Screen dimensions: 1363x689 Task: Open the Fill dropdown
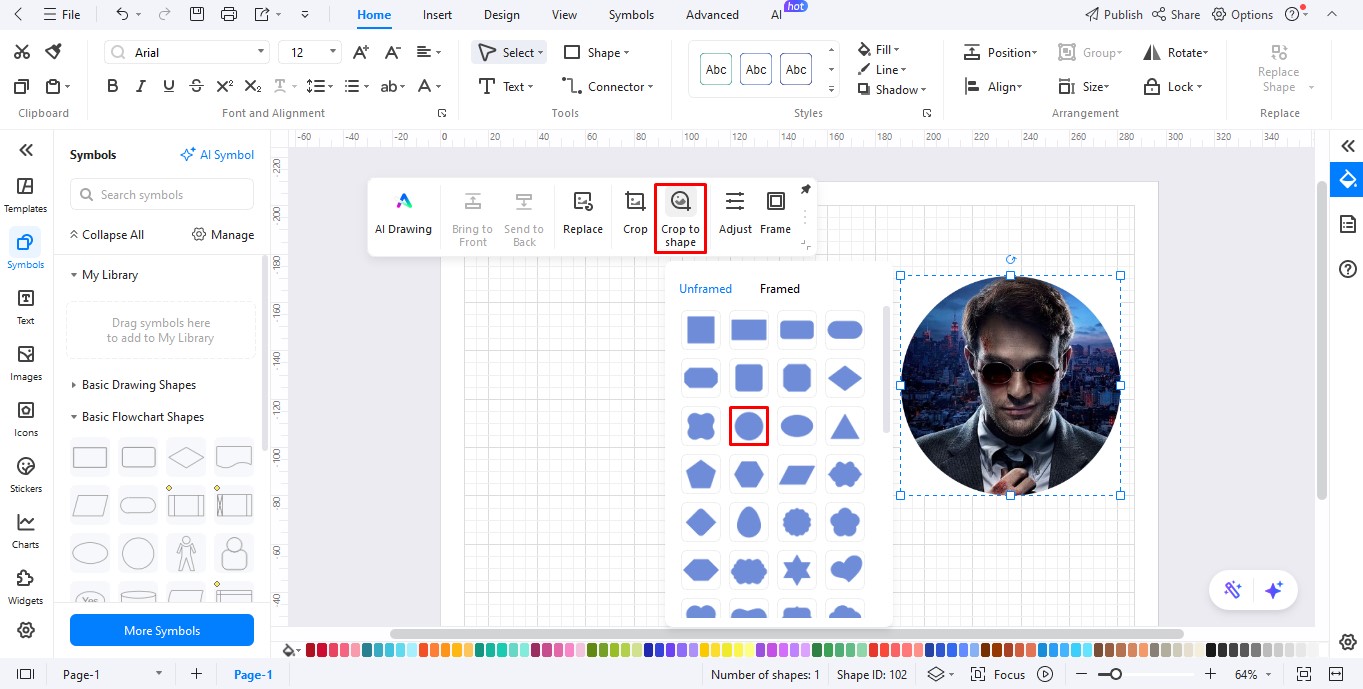click(879, 49)
